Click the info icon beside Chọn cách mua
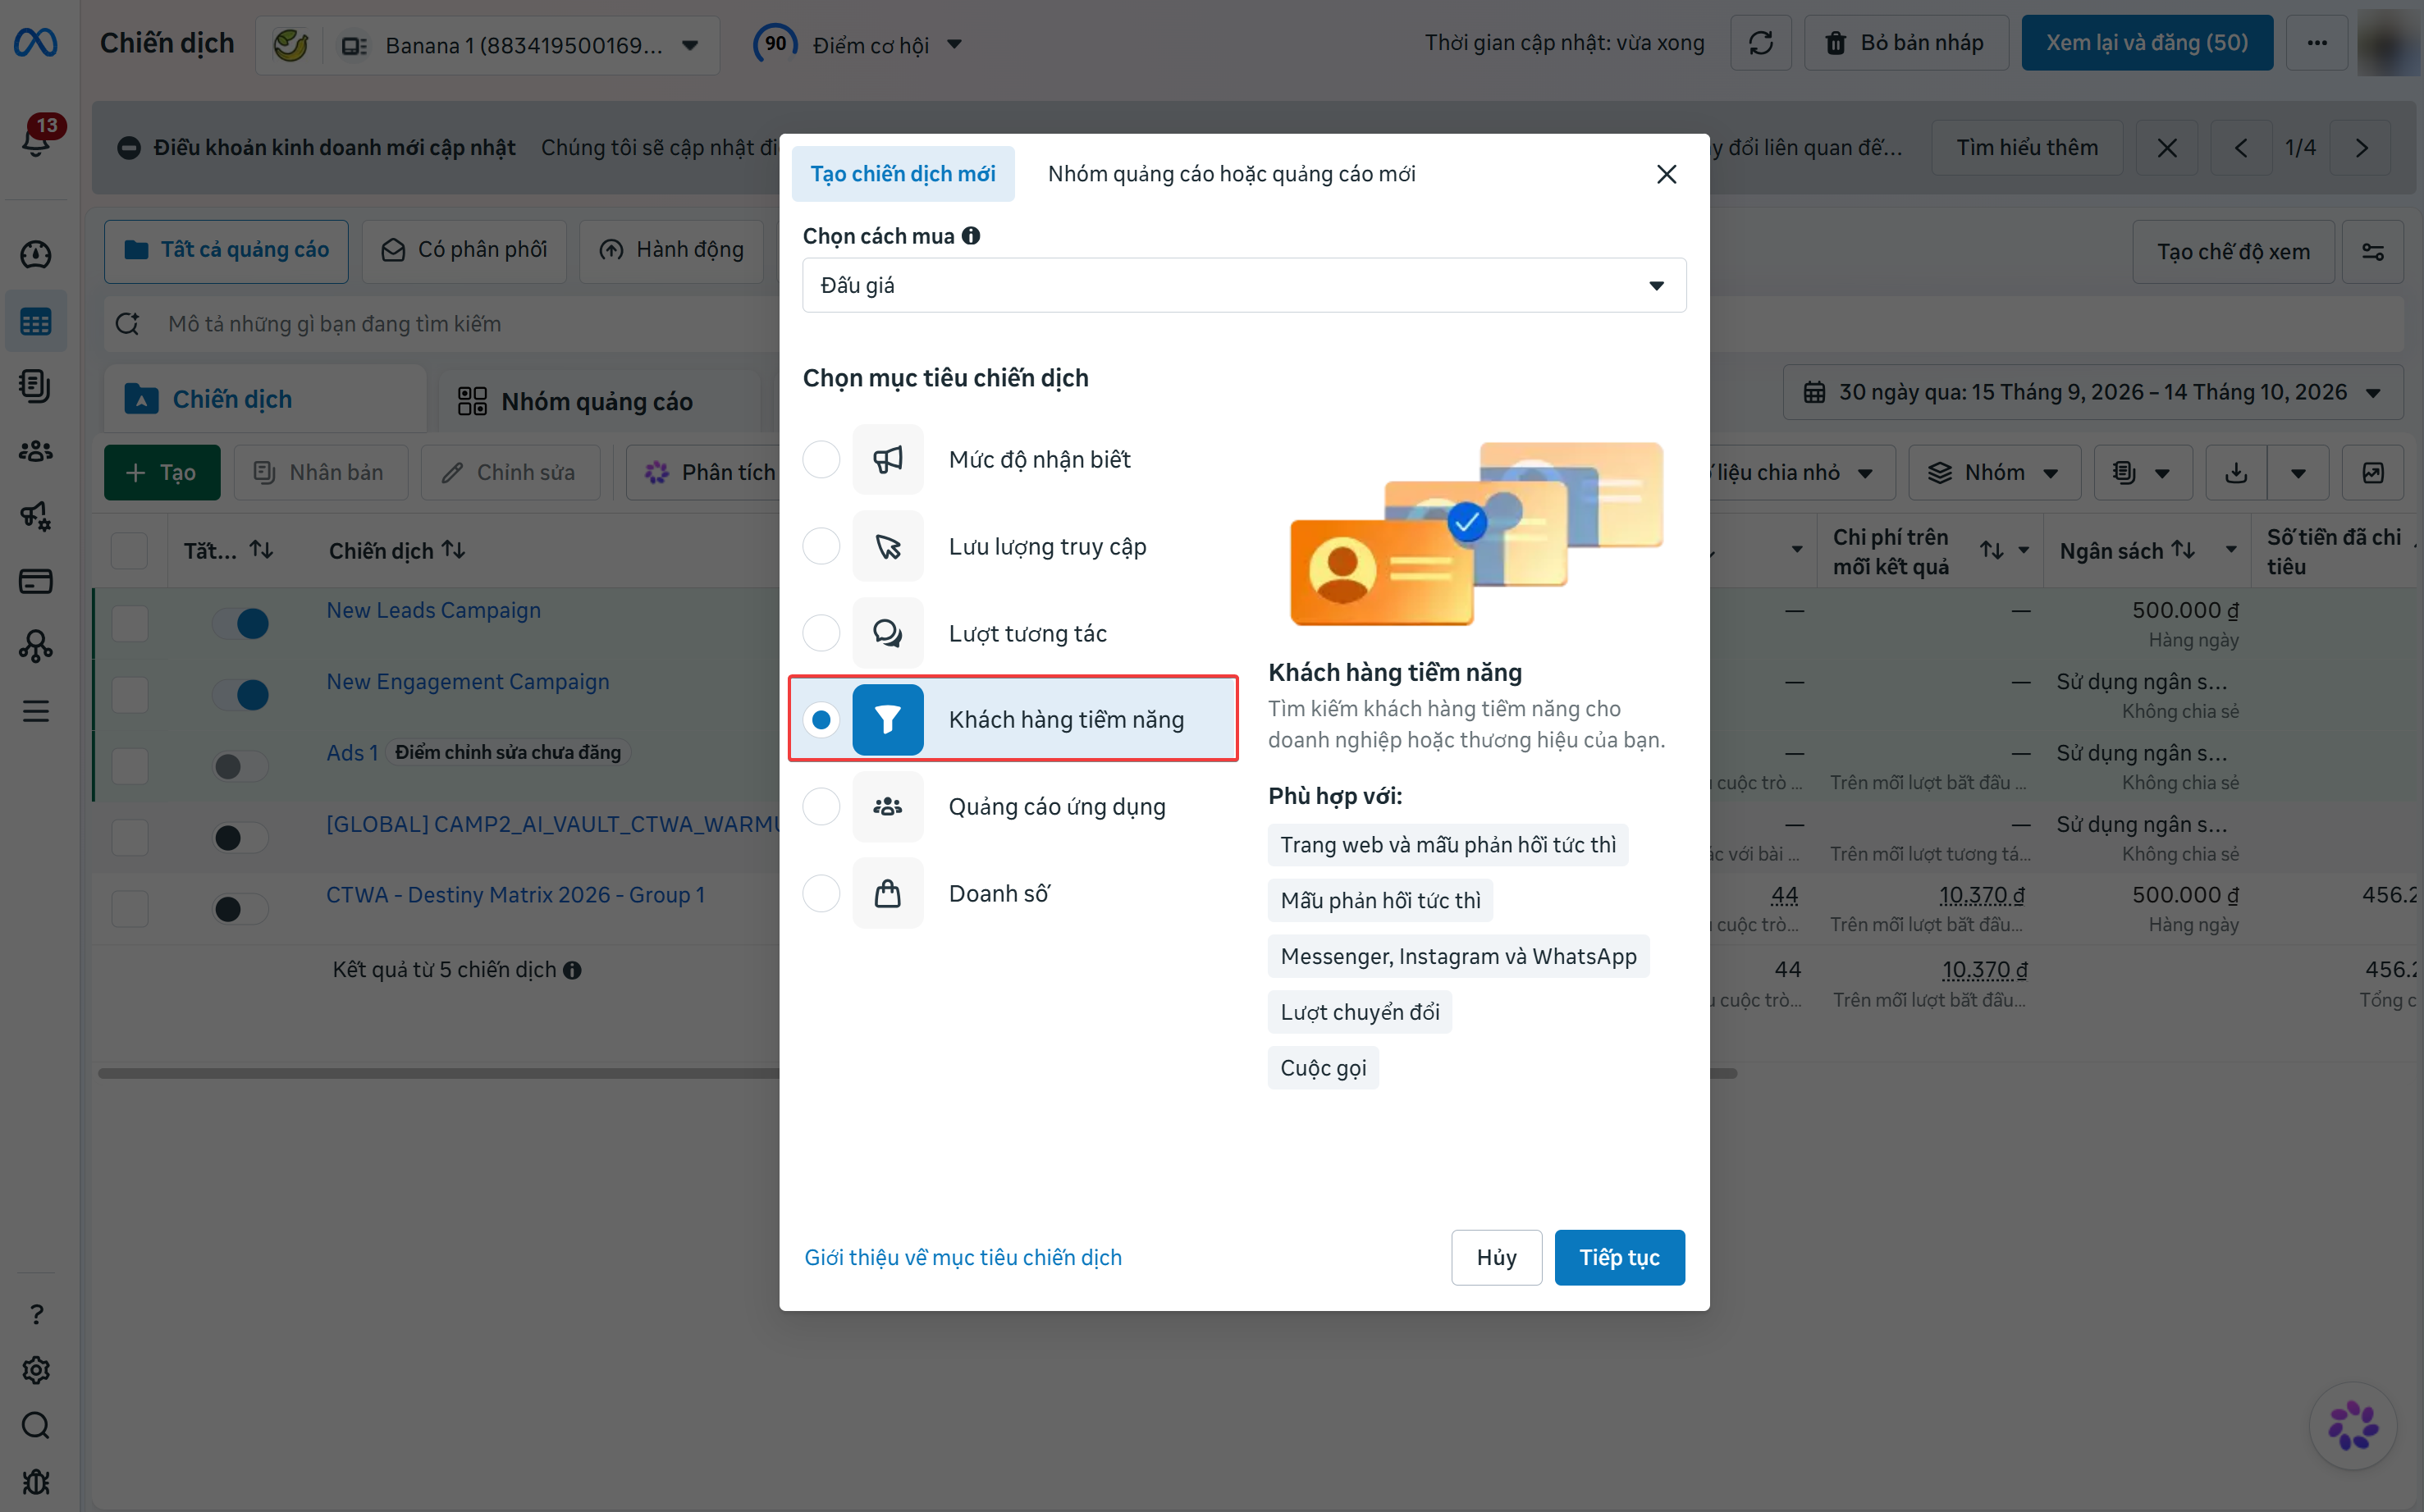 coord(971,236)
